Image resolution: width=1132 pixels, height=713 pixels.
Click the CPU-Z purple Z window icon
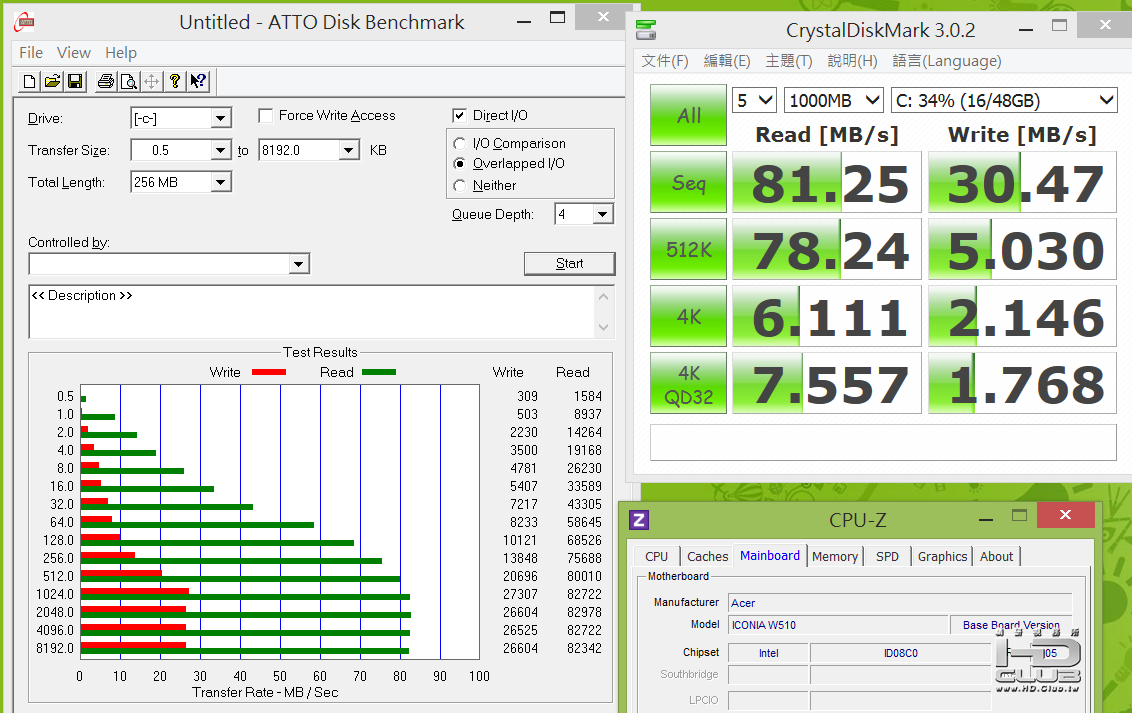click(639, 520)
